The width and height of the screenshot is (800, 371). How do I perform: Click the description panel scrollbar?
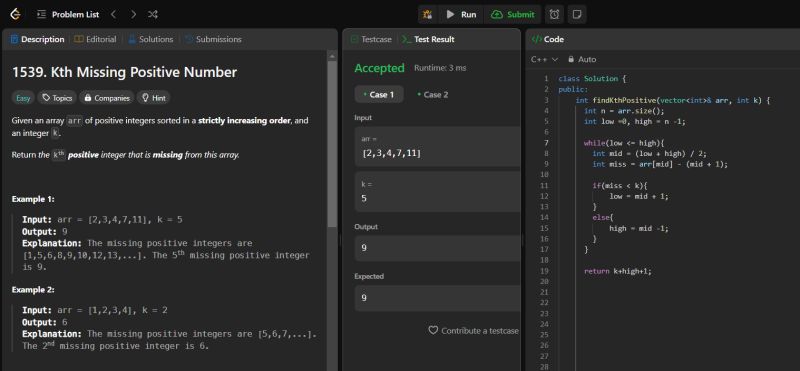click(x=332, y=143)
